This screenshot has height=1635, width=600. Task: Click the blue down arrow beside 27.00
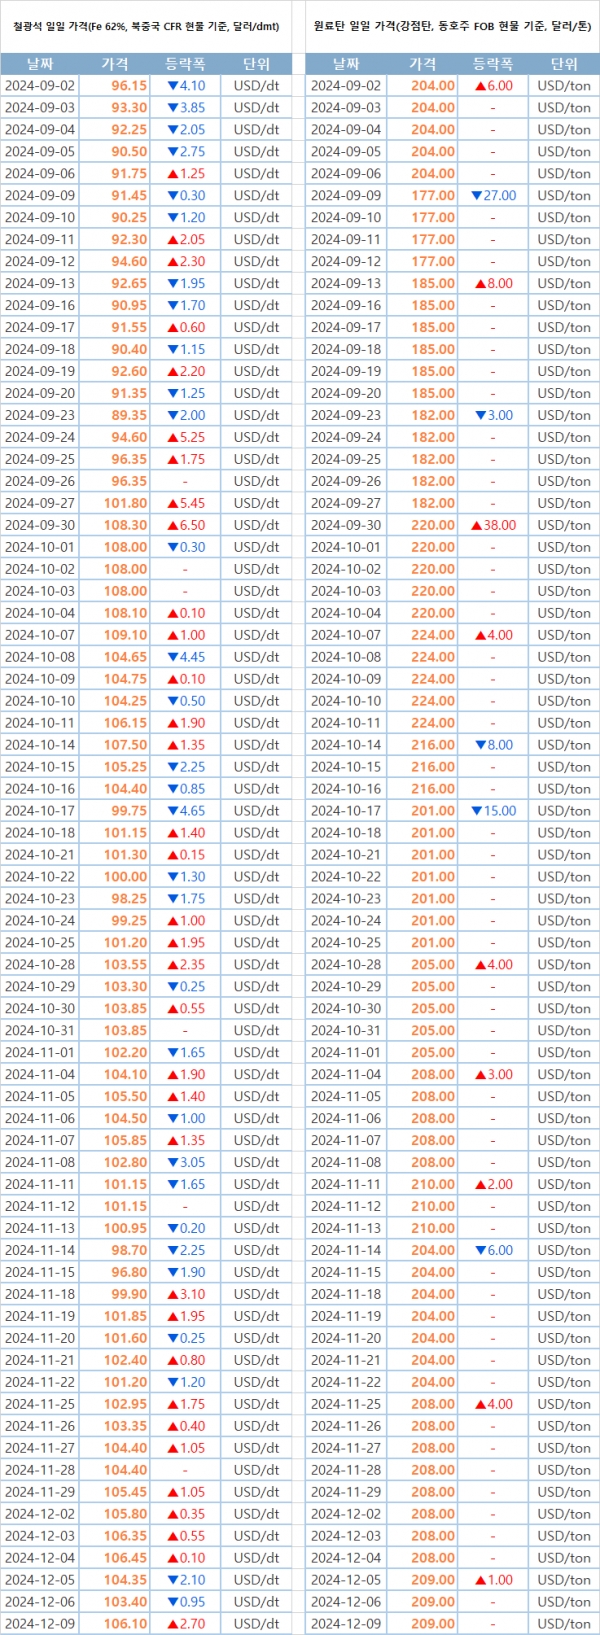[x=476, y=196]
